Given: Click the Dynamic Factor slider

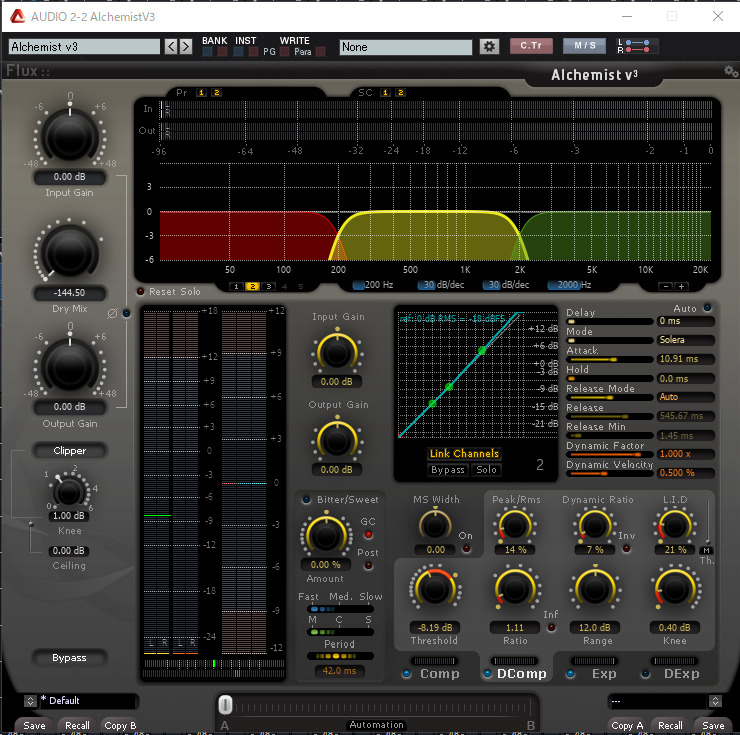Looking at the screenshot, I should 610,455.
